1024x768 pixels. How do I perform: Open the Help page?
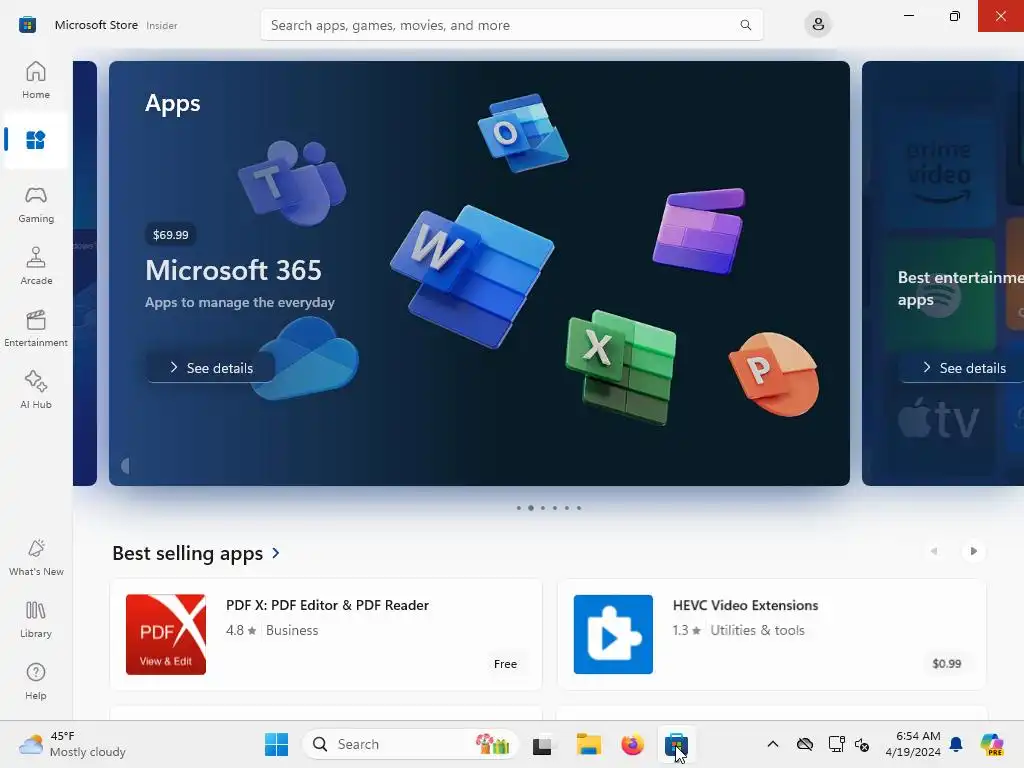tap(36, 681)
